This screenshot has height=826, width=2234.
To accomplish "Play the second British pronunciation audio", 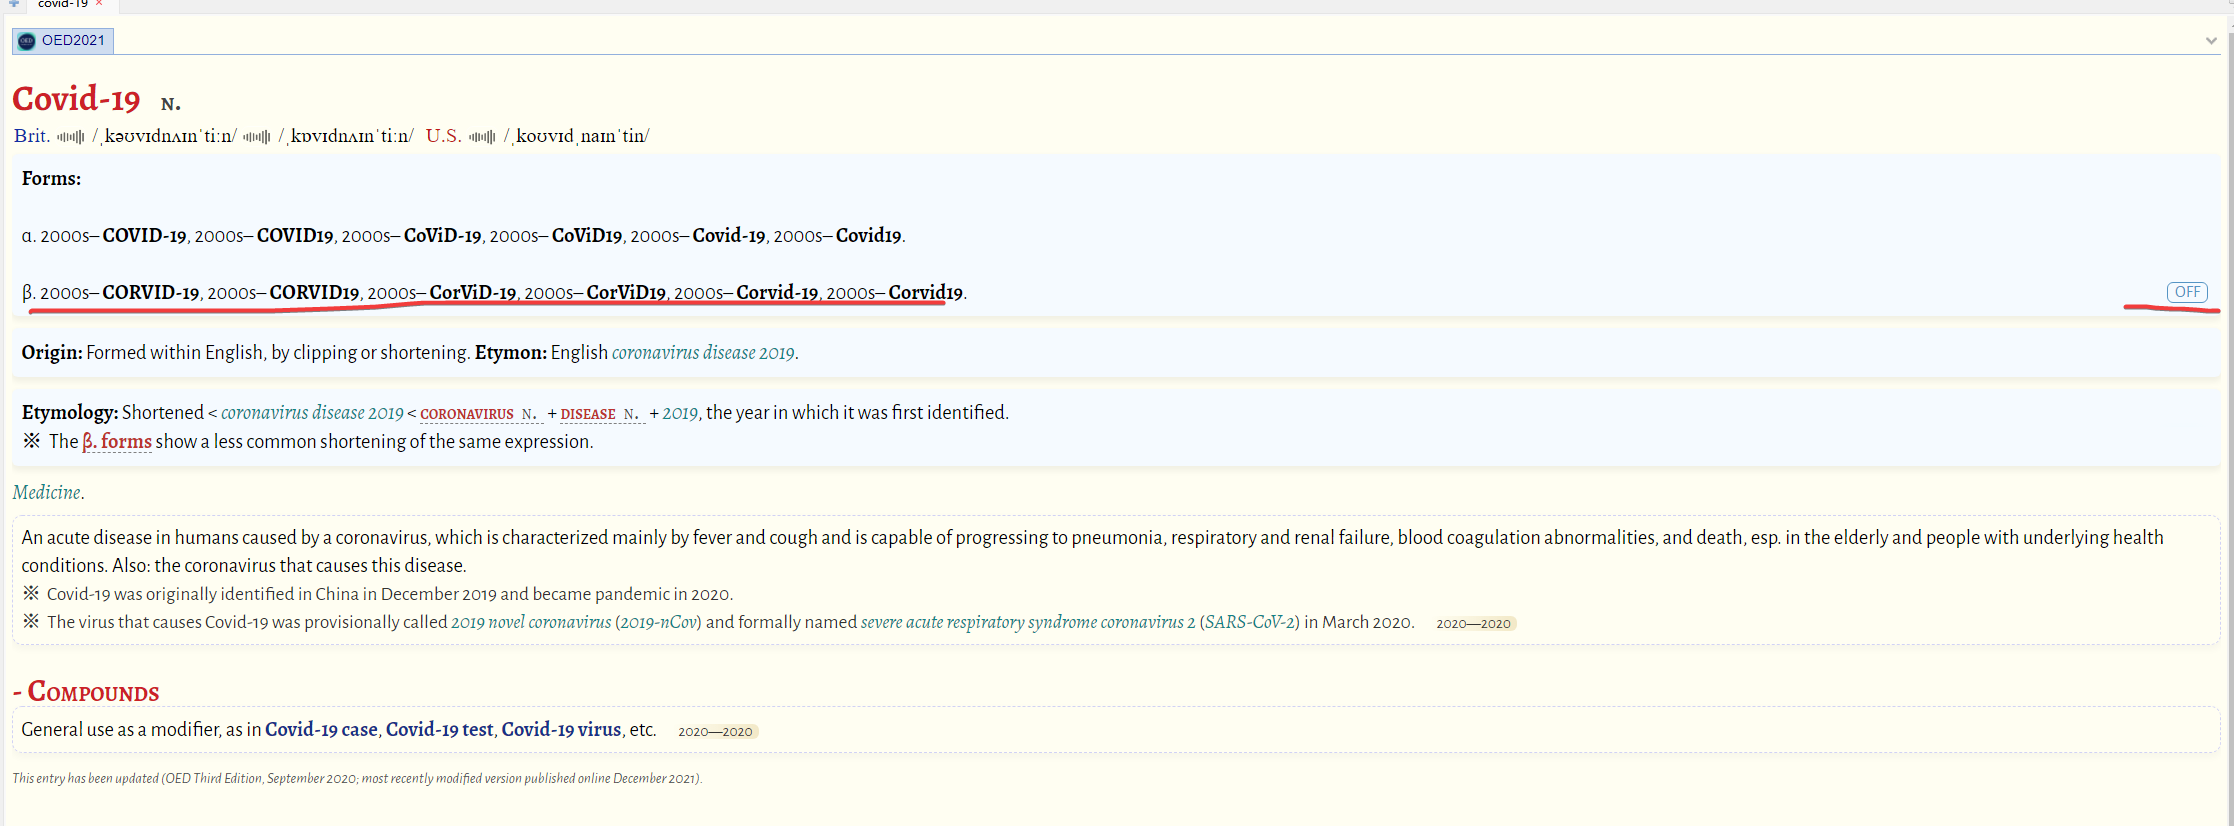I will pos(256,137).
